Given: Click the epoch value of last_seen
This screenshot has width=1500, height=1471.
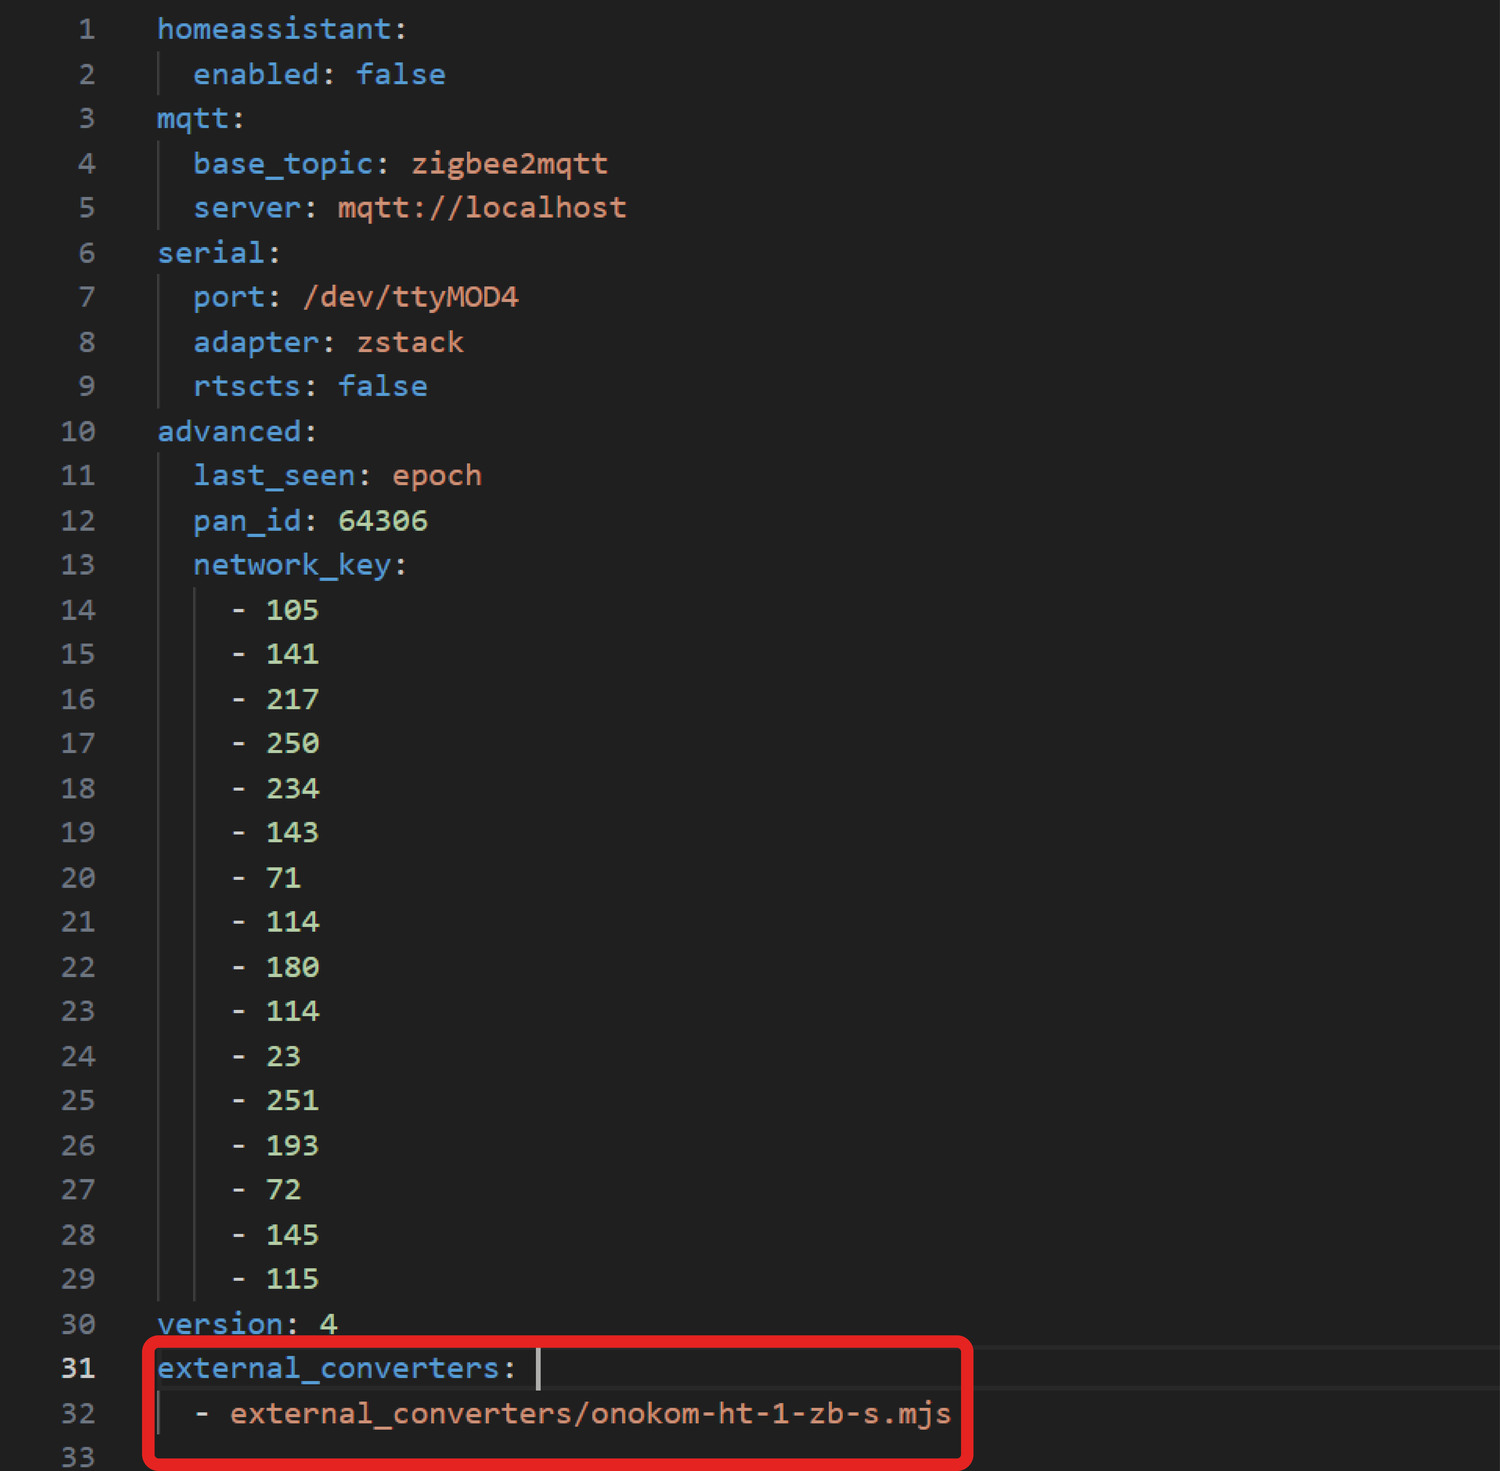Looking at the screenshot, I should coord(436,476).
